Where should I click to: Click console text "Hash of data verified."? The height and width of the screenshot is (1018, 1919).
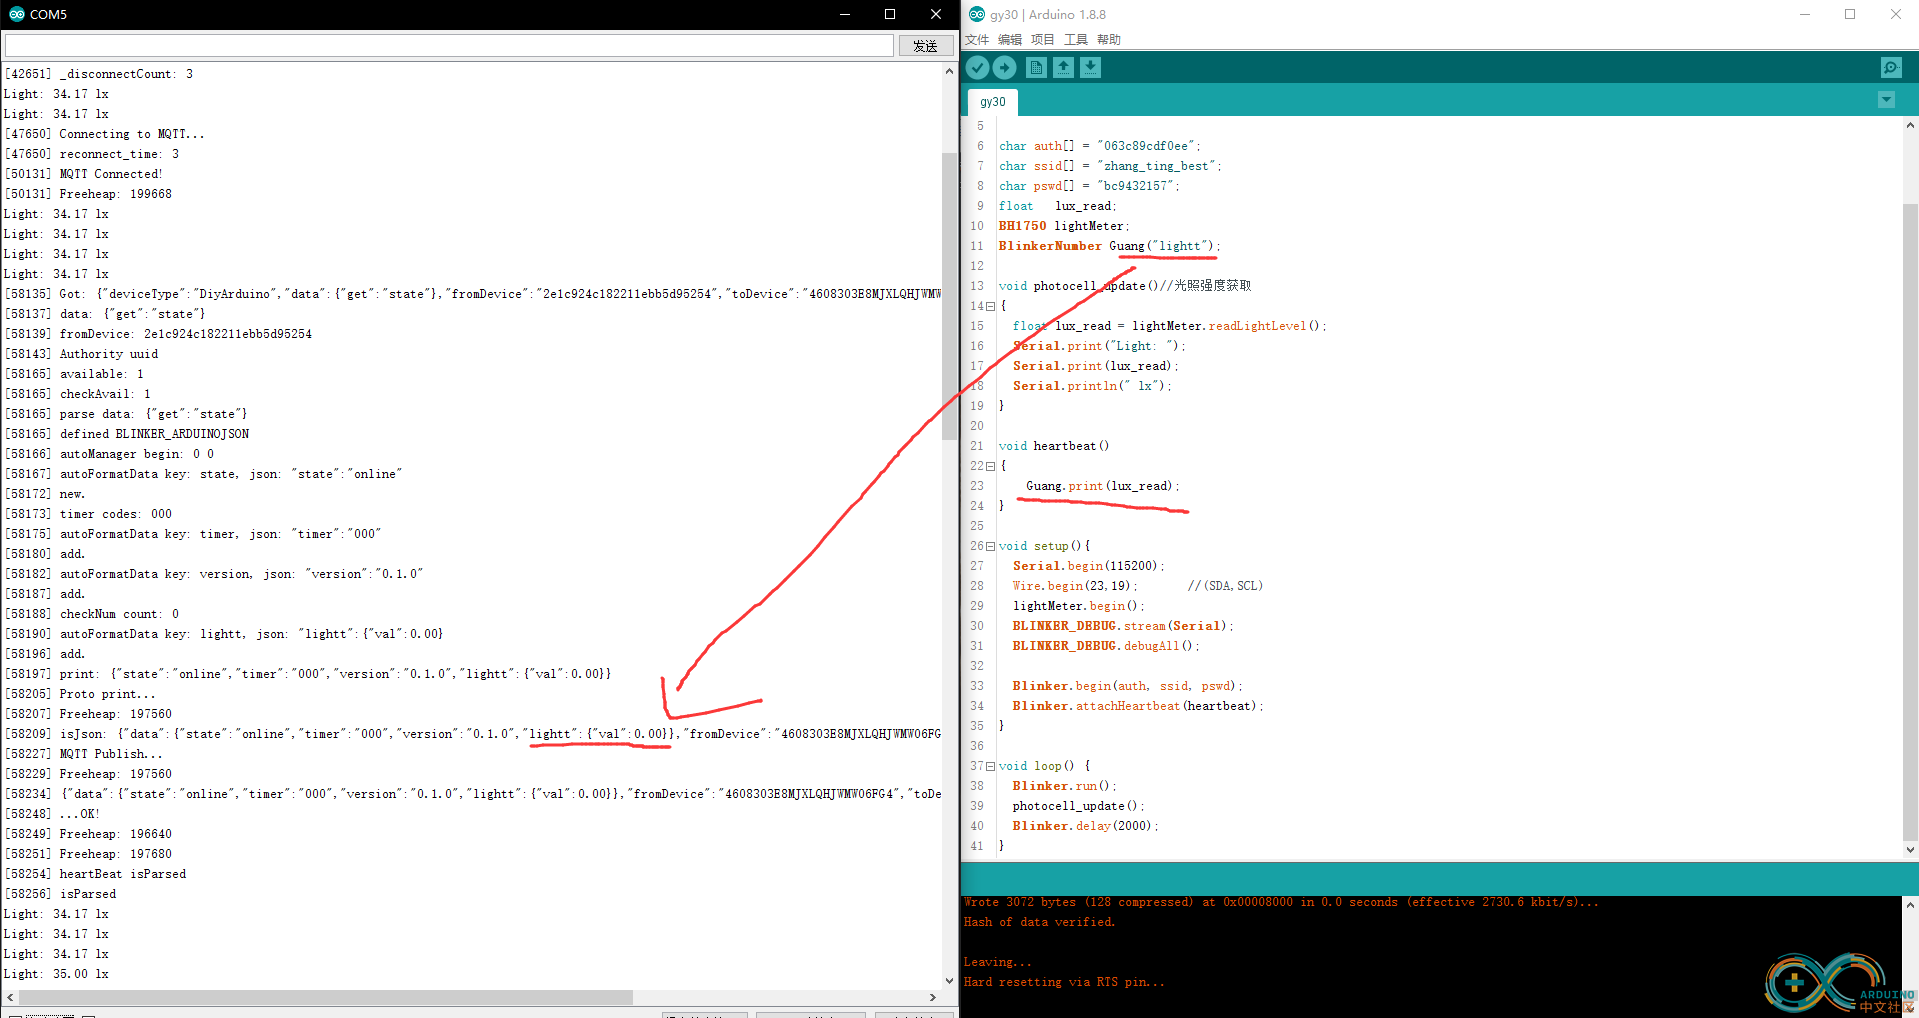click(1039, 922)
